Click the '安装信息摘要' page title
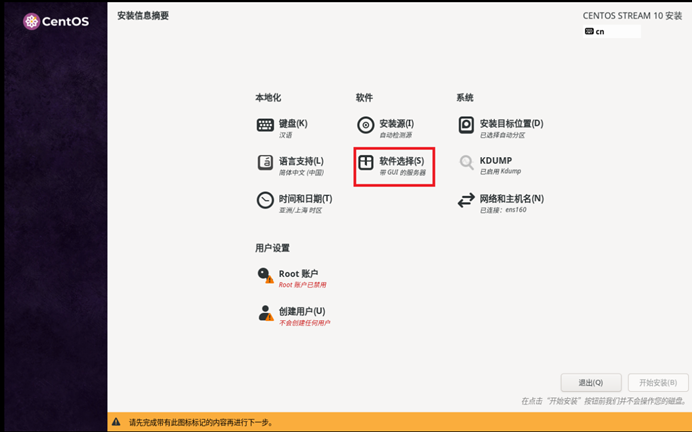The height and width of the screenshot is (432, 692). (143, 16)
